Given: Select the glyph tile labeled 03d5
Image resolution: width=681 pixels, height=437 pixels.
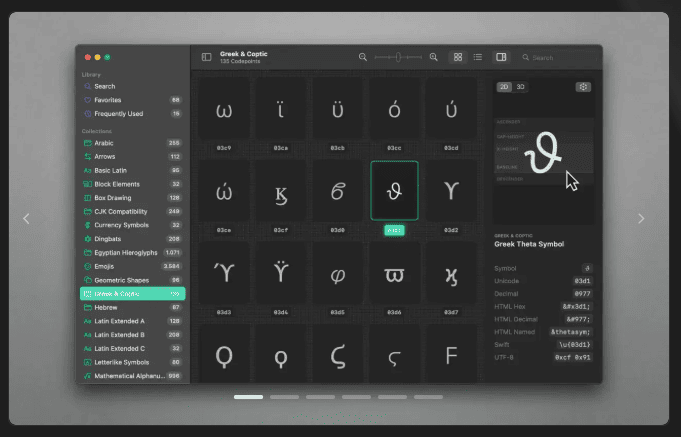Looking at the screenshot, I should click(x=337, y=273).
